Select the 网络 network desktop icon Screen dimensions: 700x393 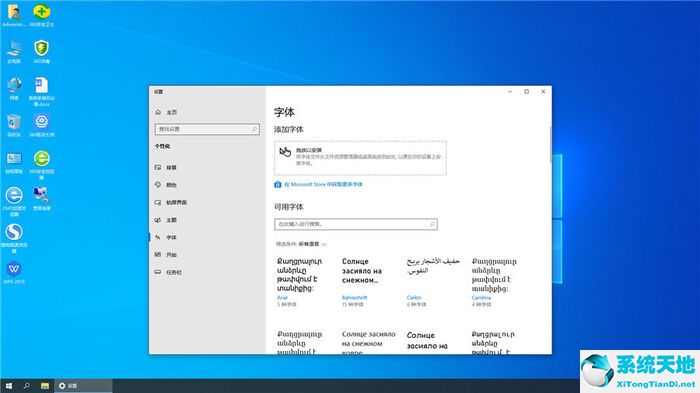click(14, 88)
